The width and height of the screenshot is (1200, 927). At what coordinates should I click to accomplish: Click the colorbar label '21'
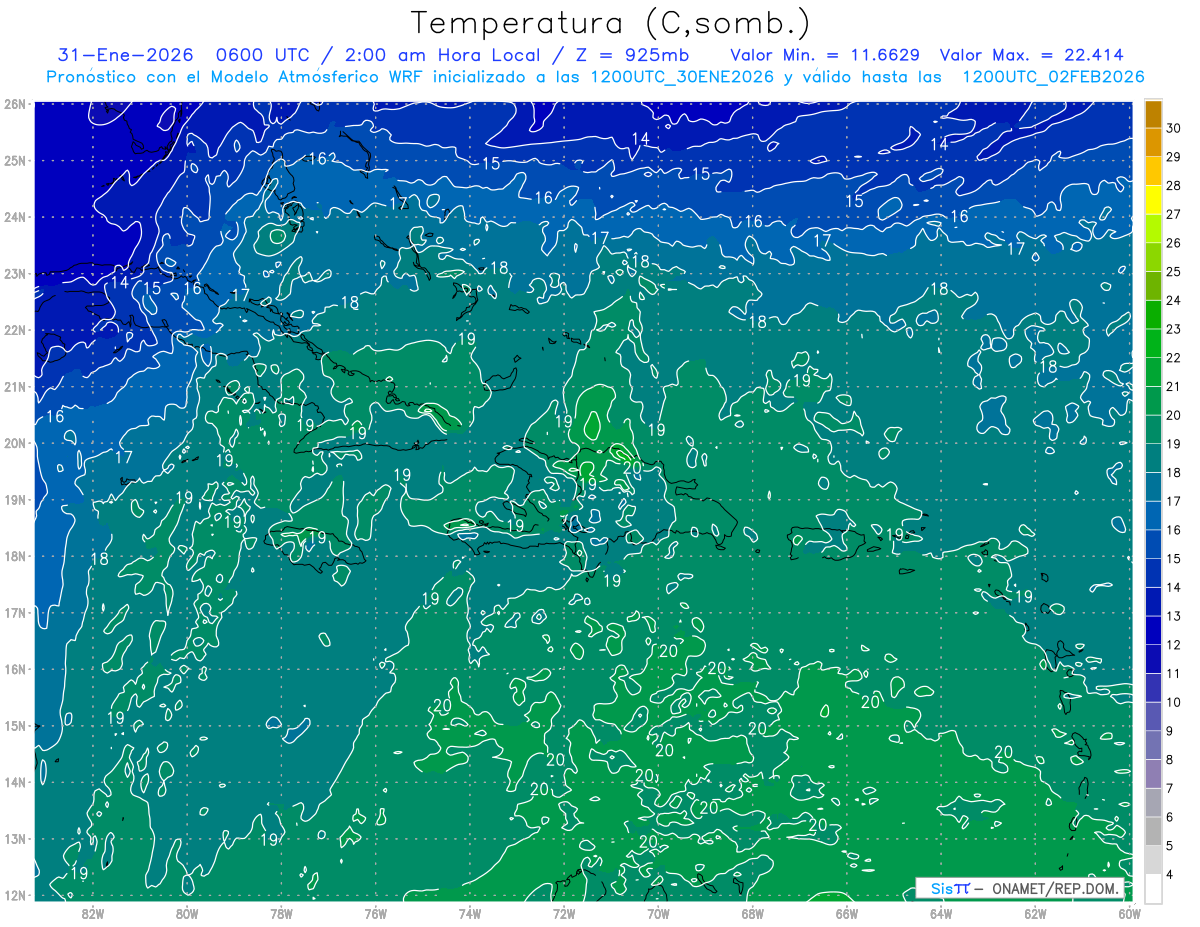click(1174, 386)
